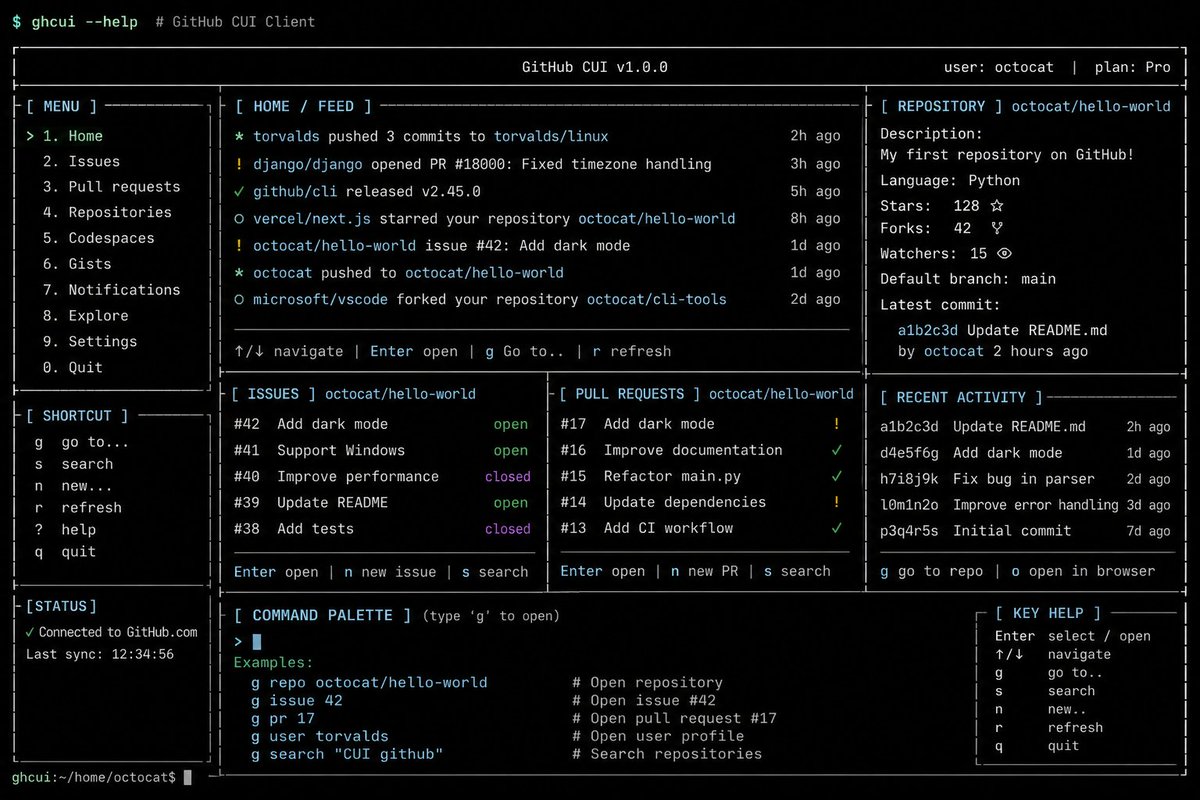The image size is (1200, 800).
Task: Click 'Last sync: 12:34:56' status text
Action: 100,654
